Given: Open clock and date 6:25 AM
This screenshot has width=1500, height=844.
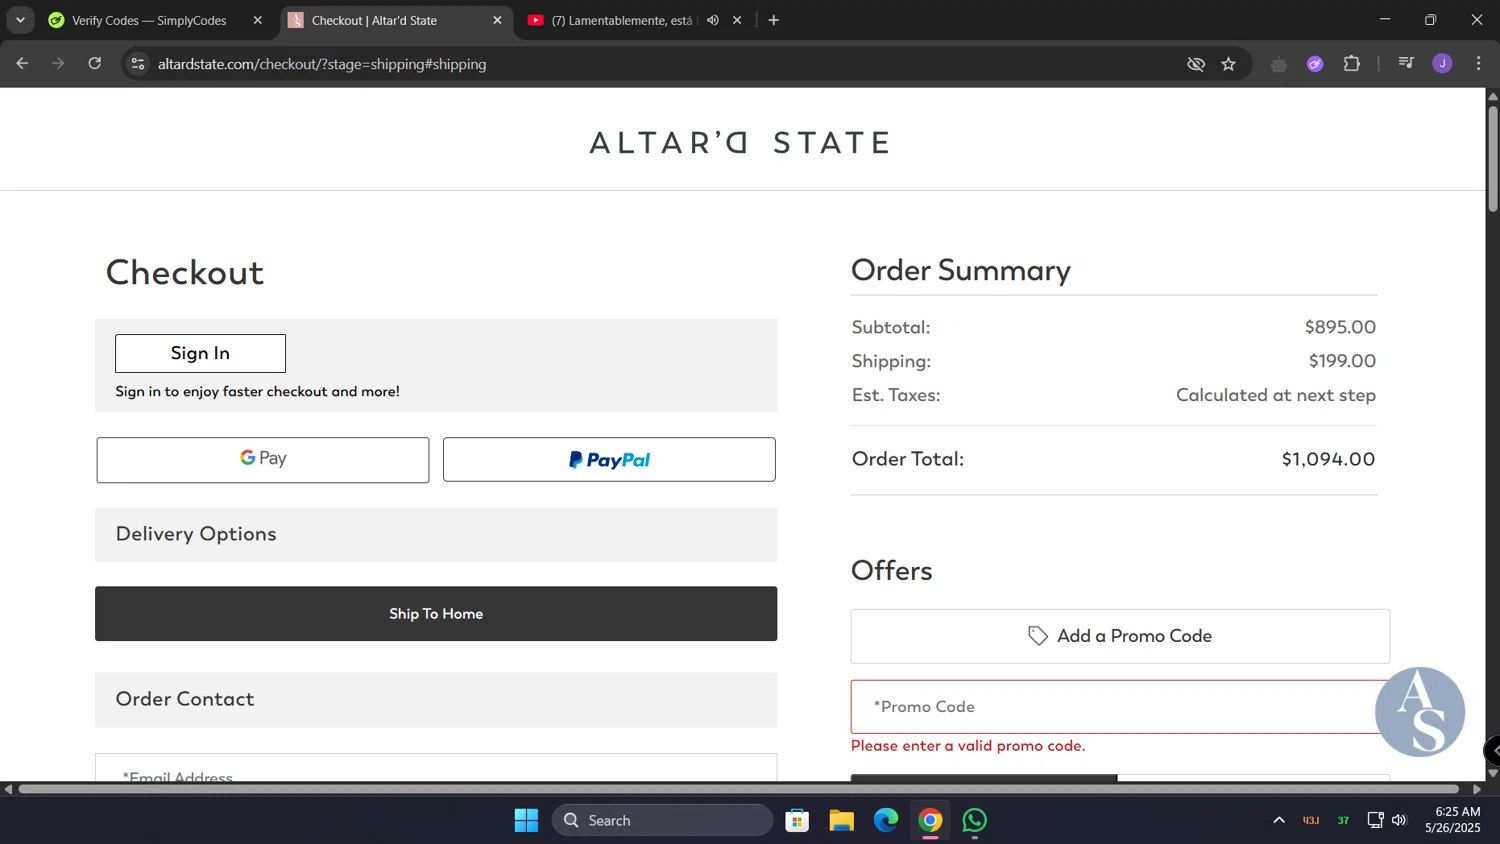Looking at the screenshot, I should [1453, 820].
